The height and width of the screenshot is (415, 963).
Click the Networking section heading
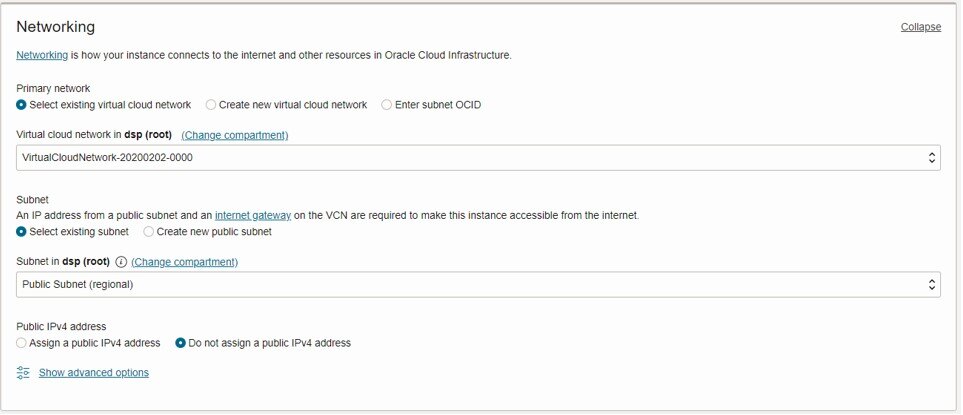55,27
